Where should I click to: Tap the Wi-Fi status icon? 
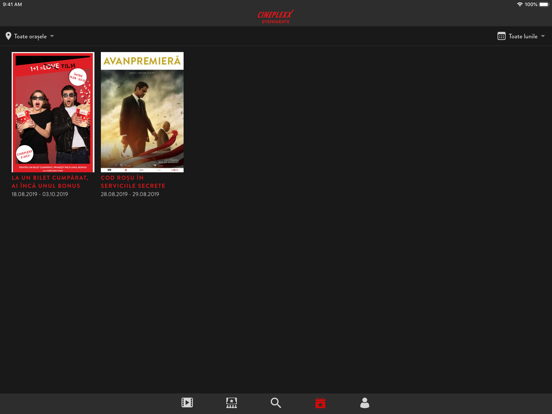tap(520, 4)
